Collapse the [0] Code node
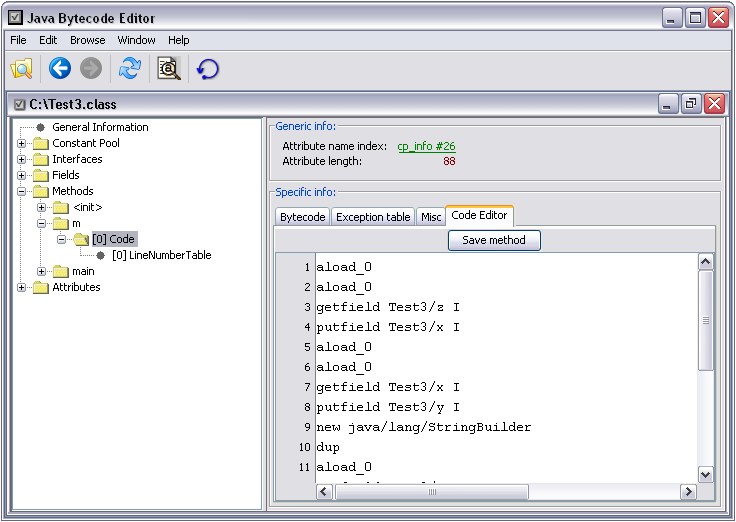This screenshot has width=736, height=522. [x=61, y=239]
